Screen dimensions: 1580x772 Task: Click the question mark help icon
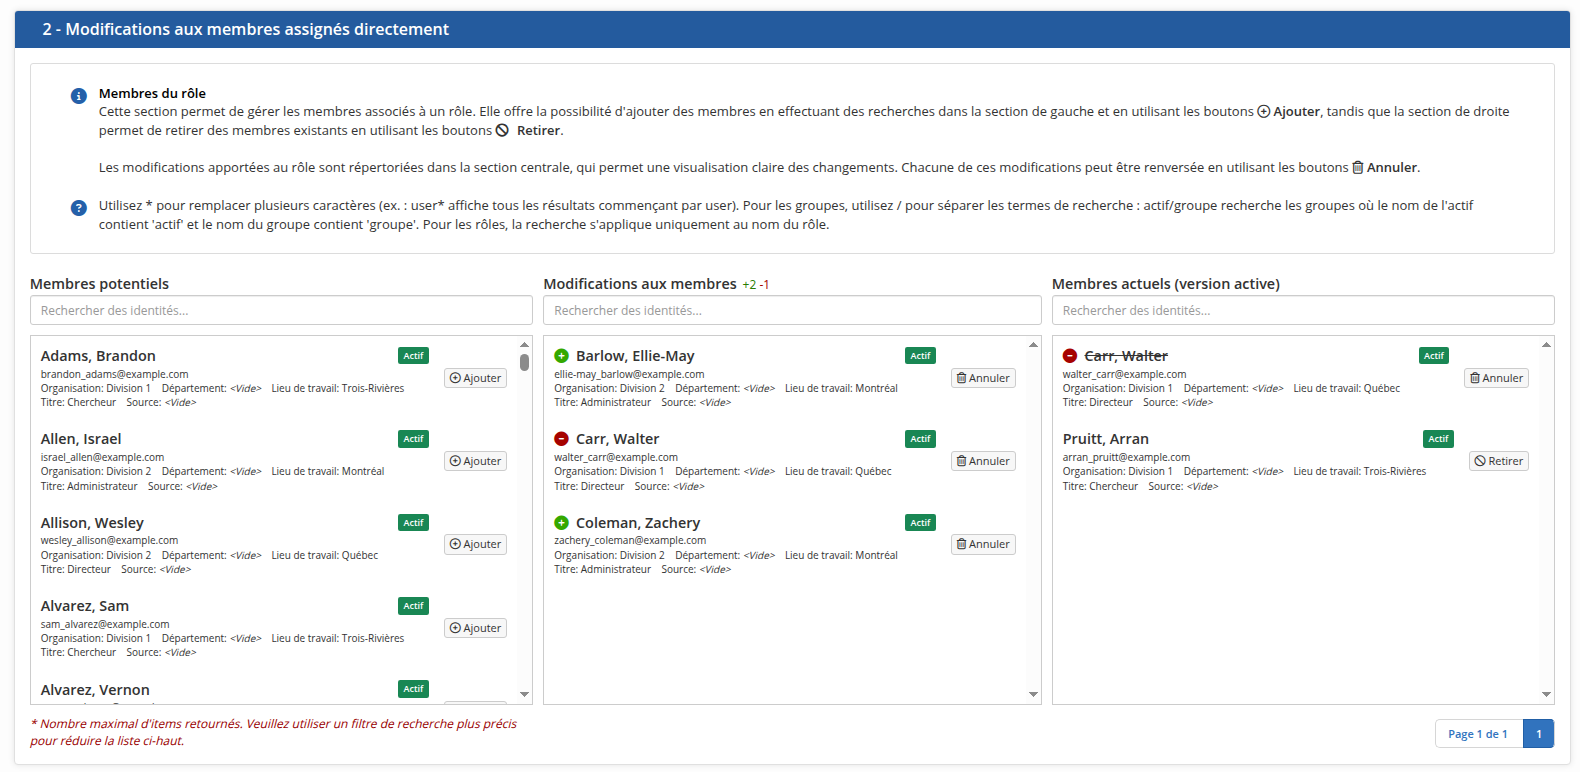[79, 208]
